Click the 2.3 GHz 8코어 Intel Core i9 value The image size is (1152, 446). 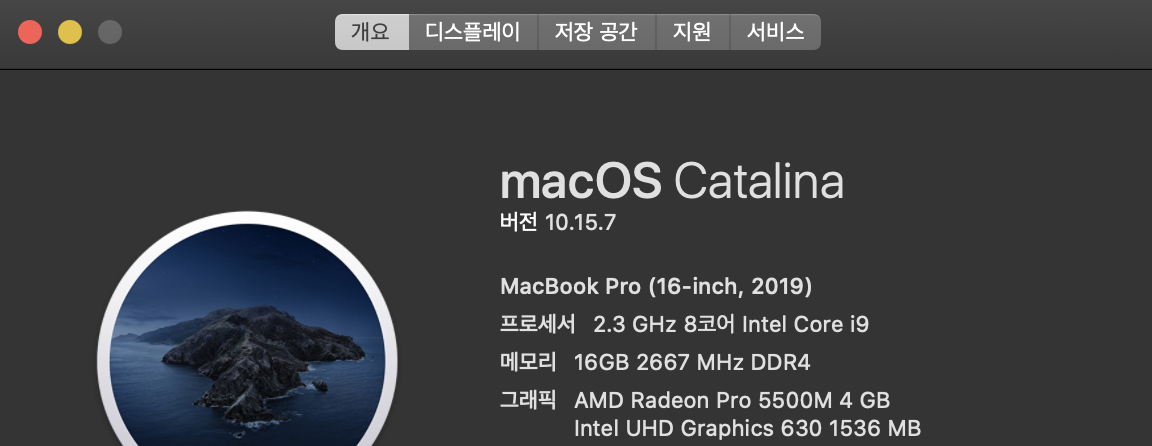pos(731,324)
